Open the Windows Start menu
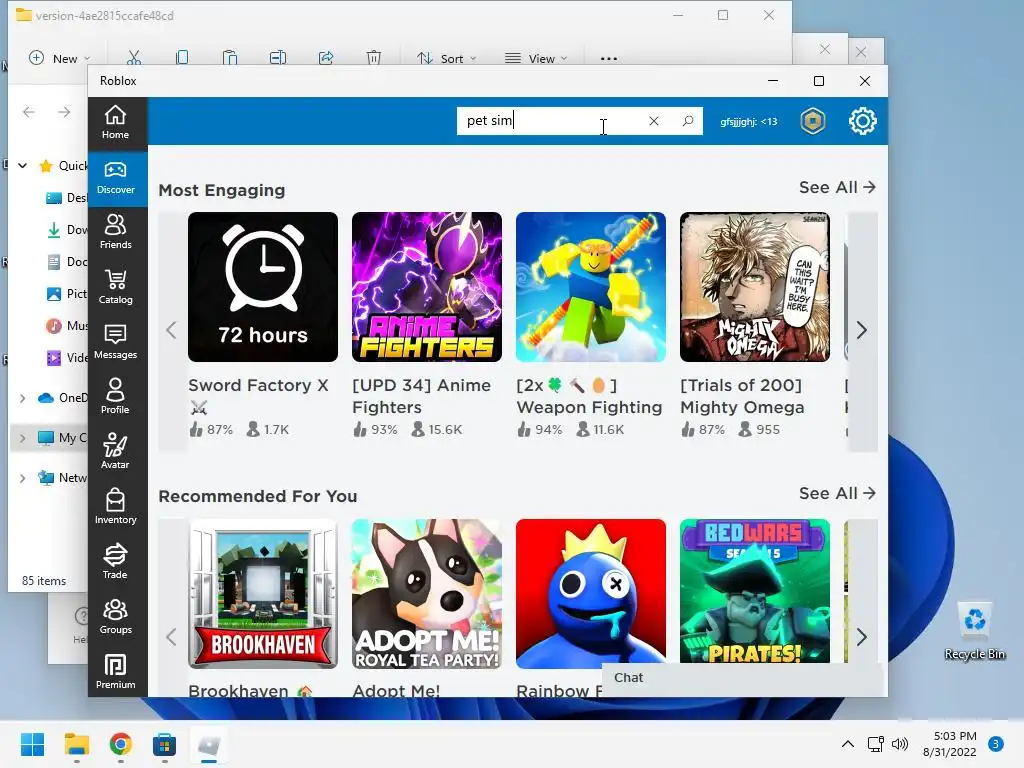Image resolution: width=1024 pixels, height=768 pixels. [33, 744]
